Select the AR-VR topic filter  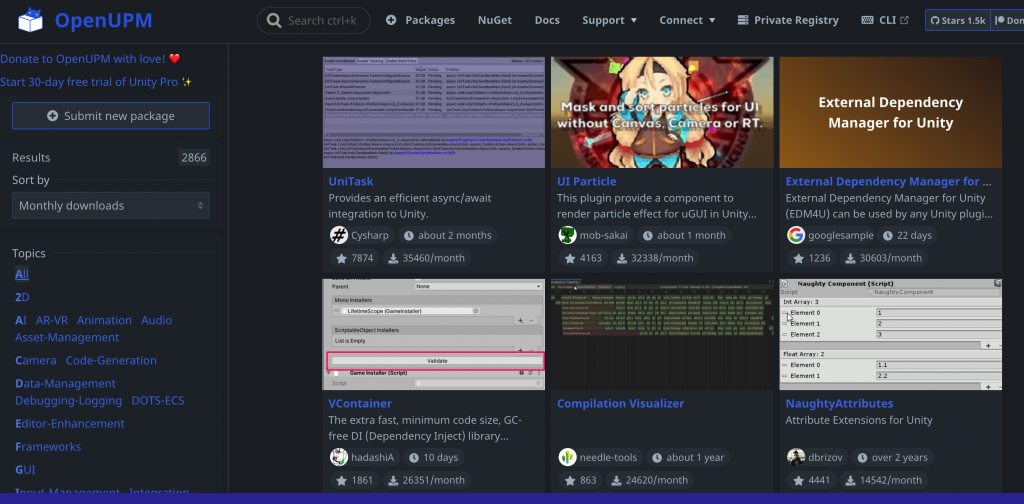coord(52,321)
